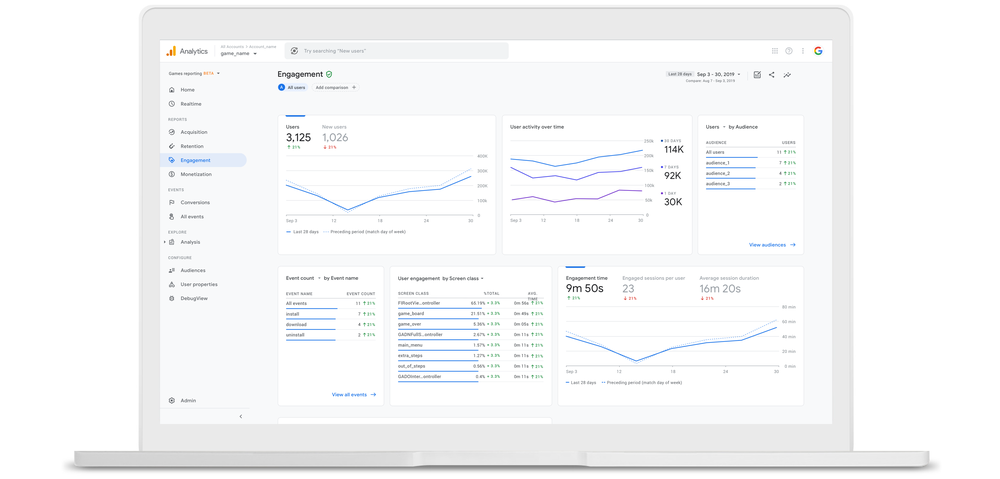Click the Conversions flag icon
Viewport: 1000px width, 479px height.
click(x=172, y=202)
